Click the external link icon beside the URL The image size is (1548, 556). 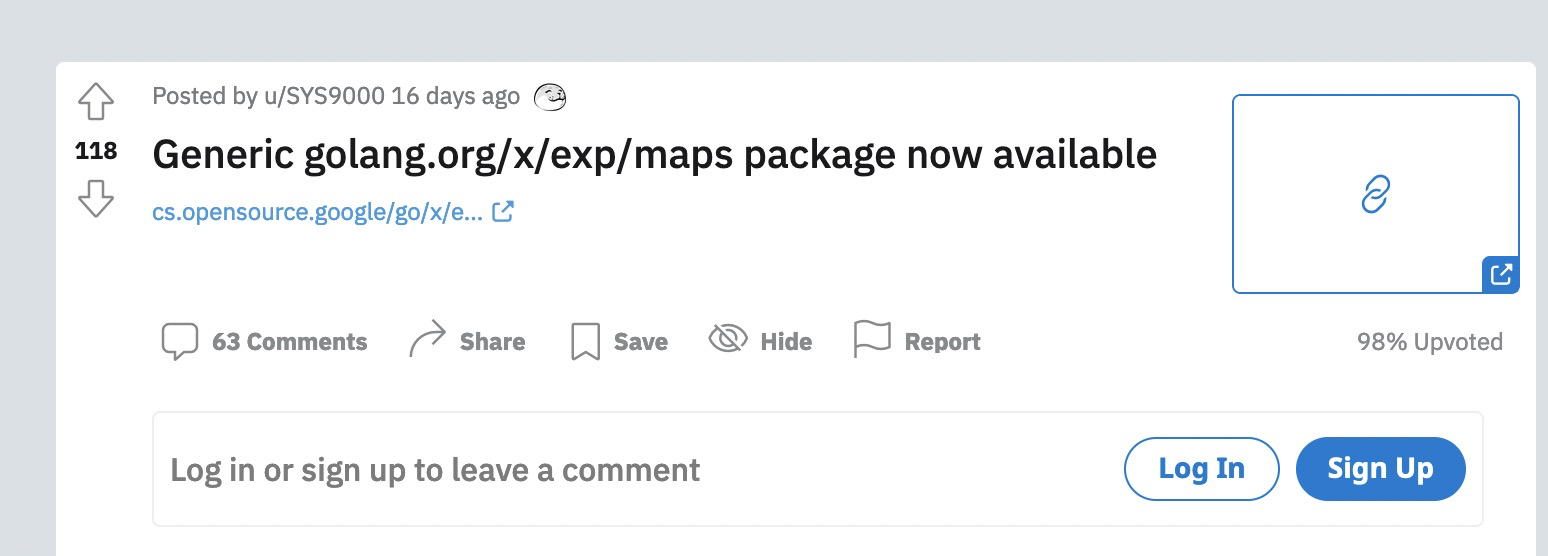(503, 212)
